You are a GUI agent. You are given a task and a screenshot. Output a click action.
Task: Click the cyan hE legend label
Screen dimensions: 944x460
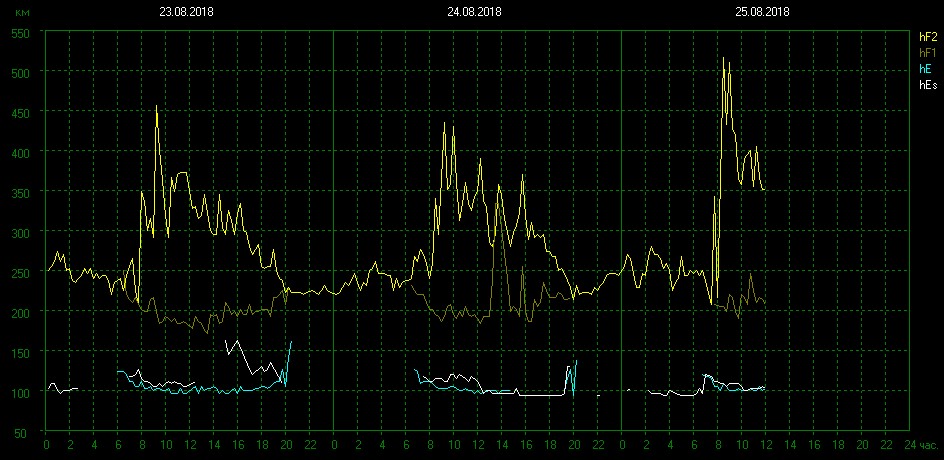click(x=925, y=69)
